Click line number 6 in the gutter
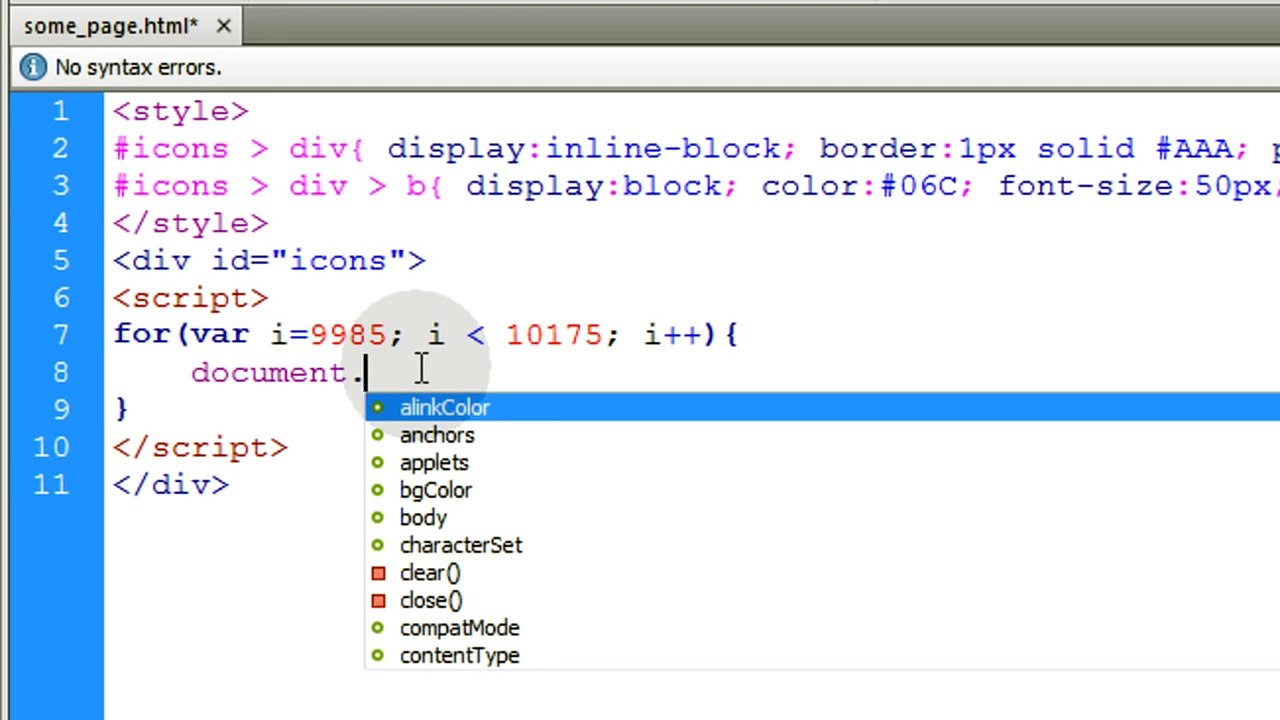 (x=61, y=298)
